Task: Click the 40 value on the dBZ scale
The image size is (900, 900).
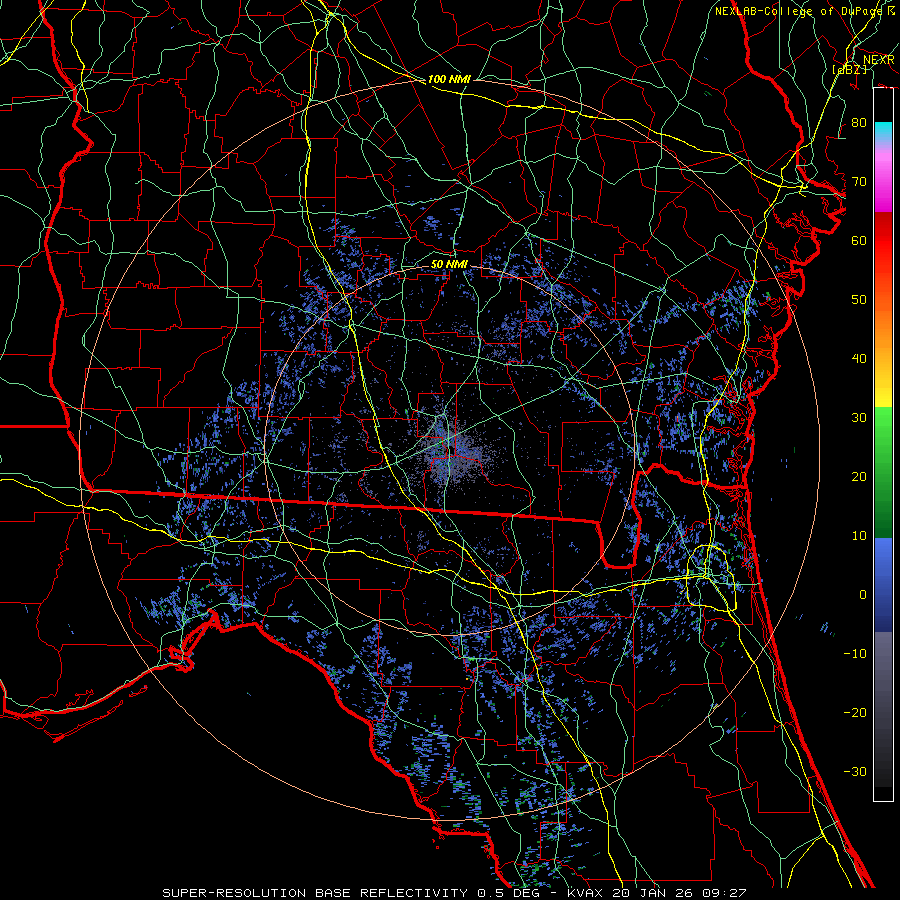Action: click(x=859, y=359)
